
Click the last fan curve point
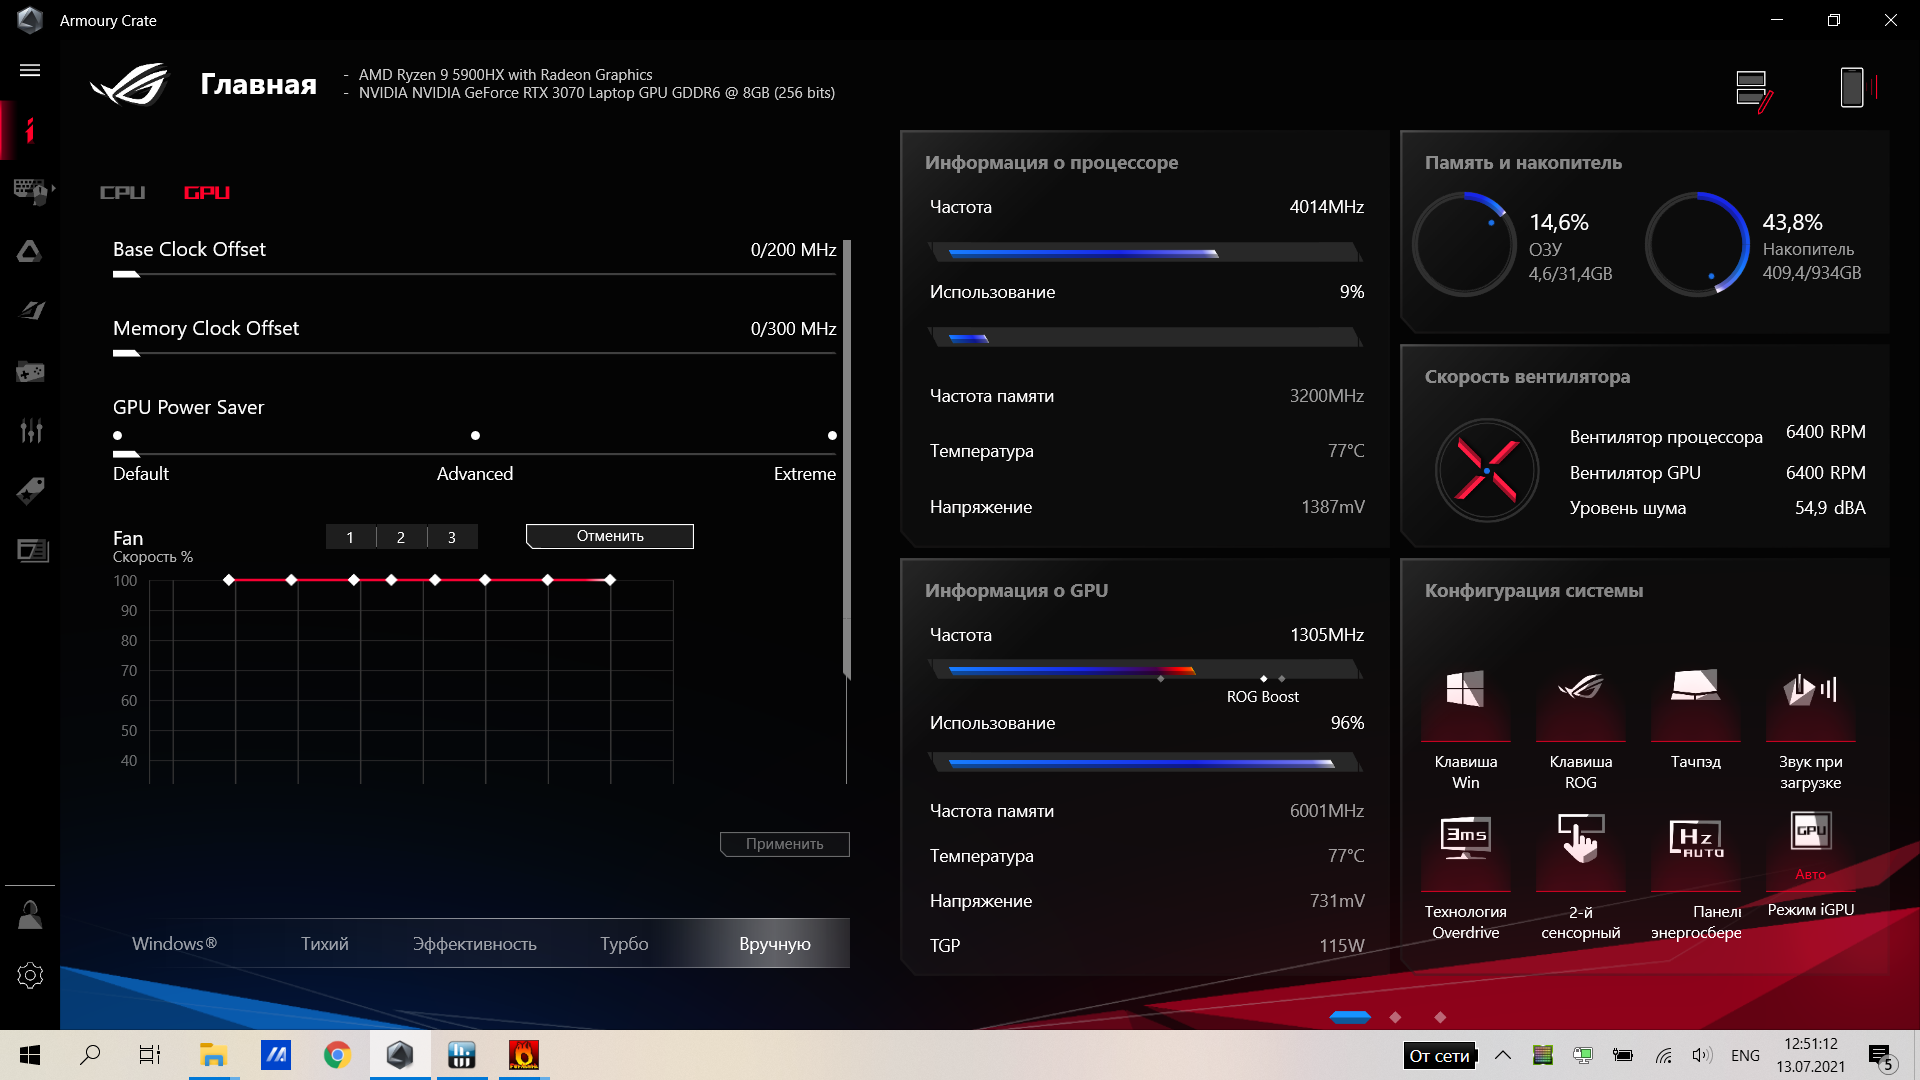610,580
